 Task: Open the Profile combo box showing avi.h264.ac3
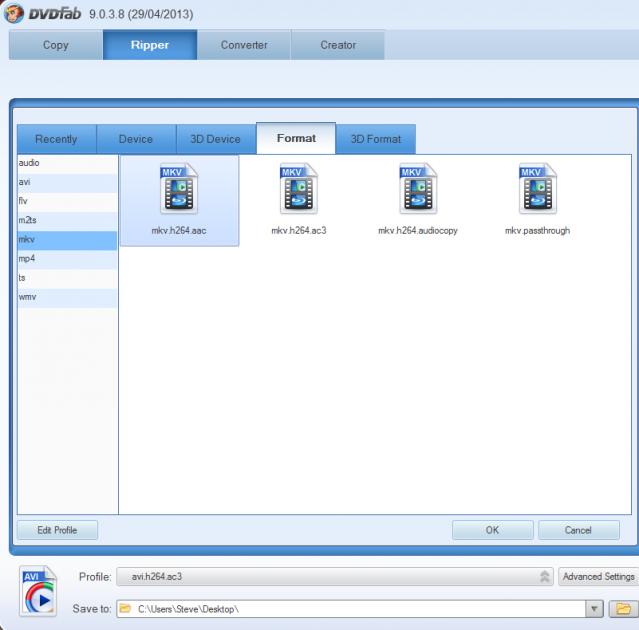(x=330, y=577)
